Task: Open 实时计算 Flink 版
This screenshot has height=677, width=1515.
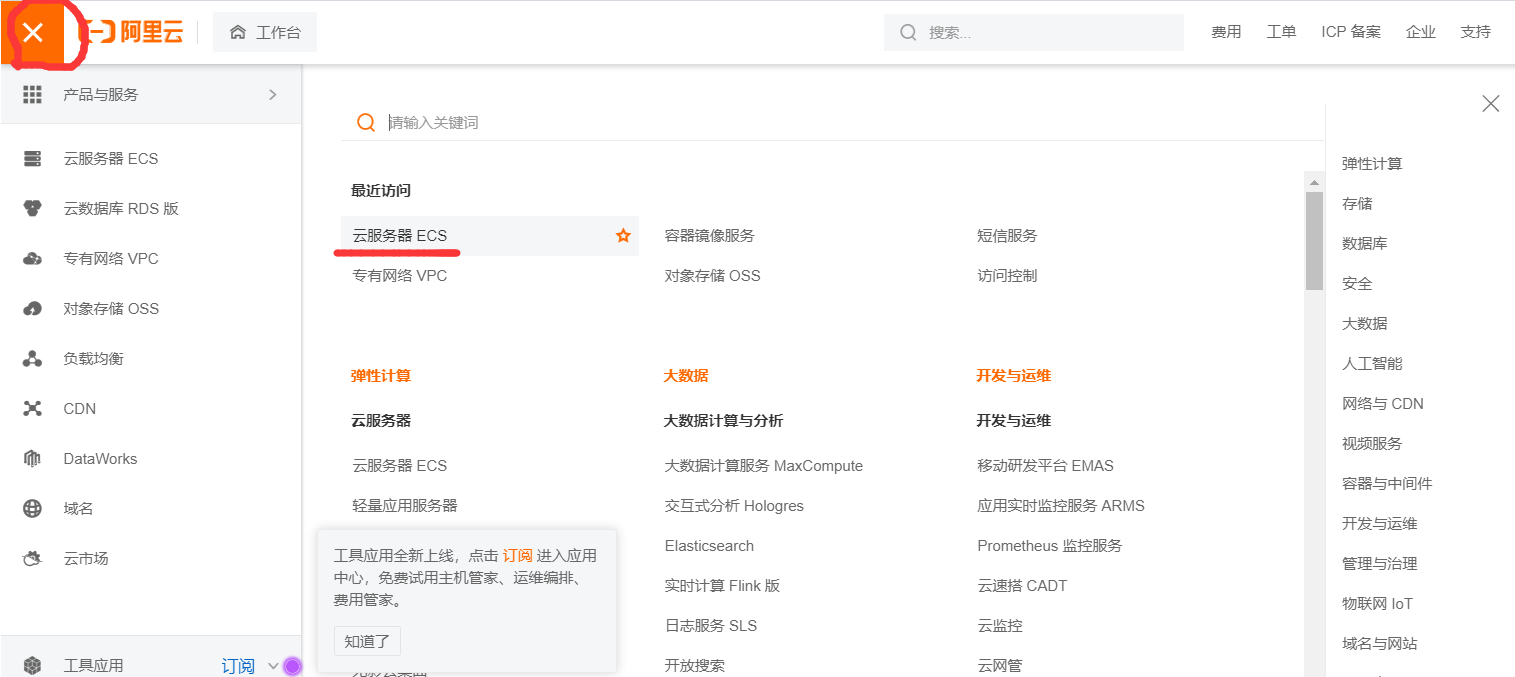Action: [722, 586]
